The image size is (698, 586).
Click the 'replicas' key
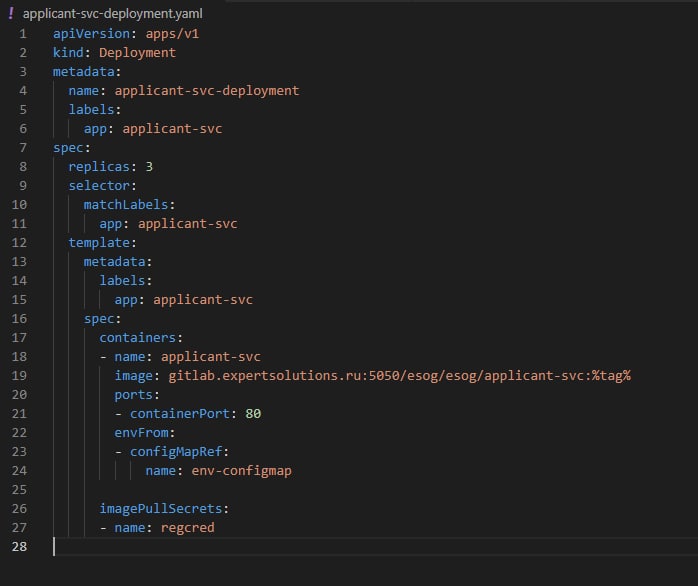pos(99,167)
